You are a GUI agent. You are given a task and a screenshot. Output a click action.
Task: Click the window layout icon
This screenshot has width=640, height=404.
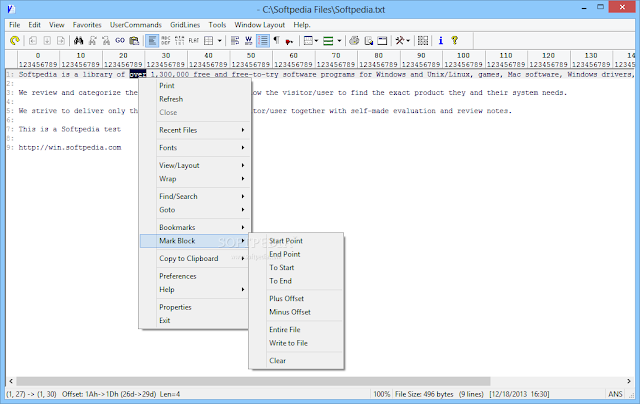coord(382,40)
